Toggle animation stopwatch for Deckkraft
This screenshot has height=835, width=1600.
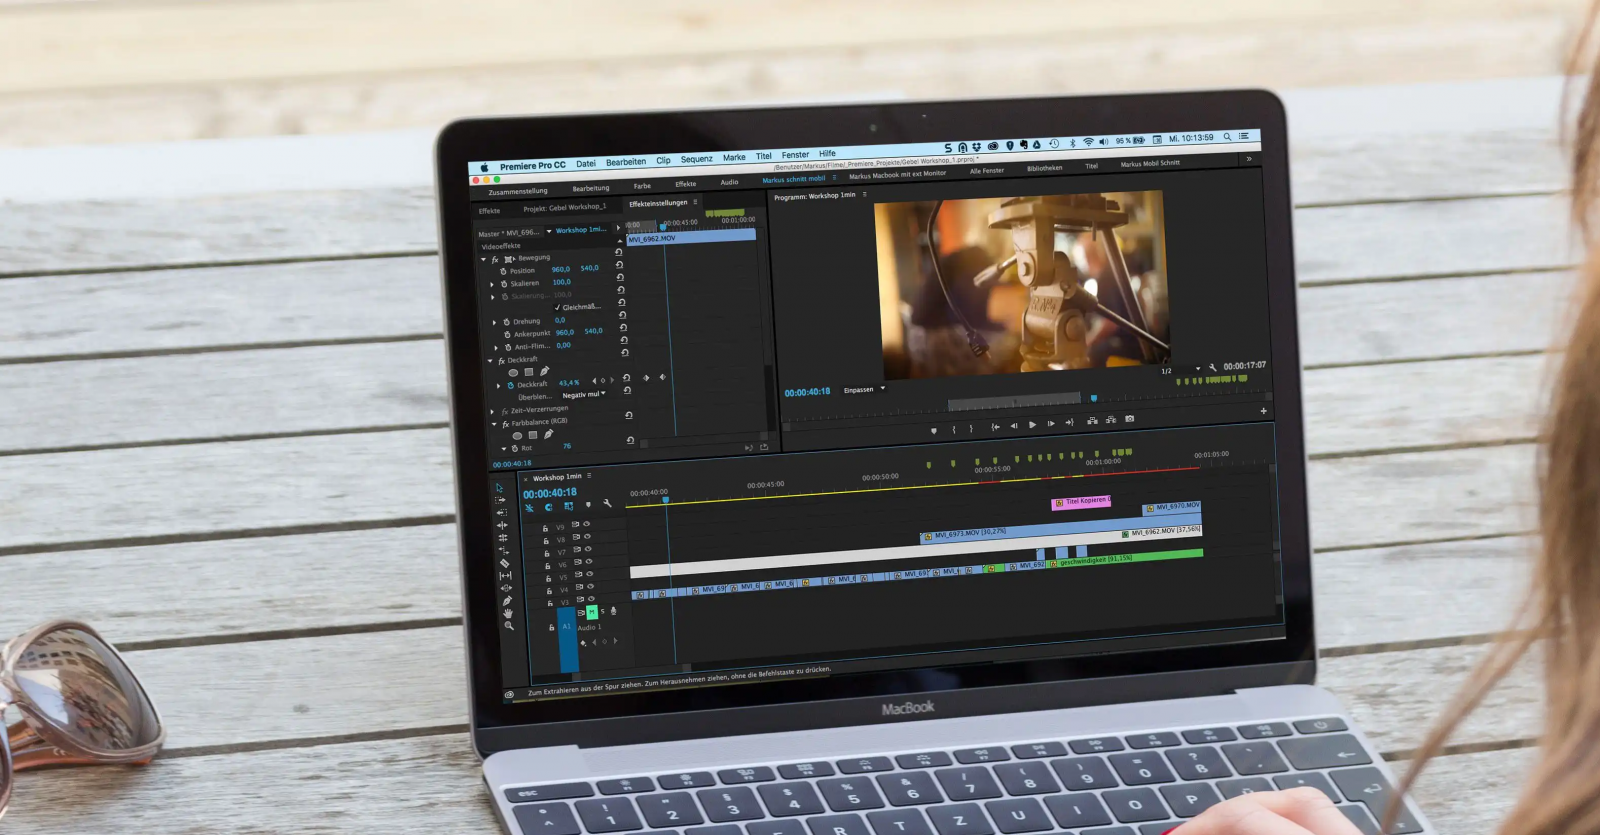pos(510,385)
